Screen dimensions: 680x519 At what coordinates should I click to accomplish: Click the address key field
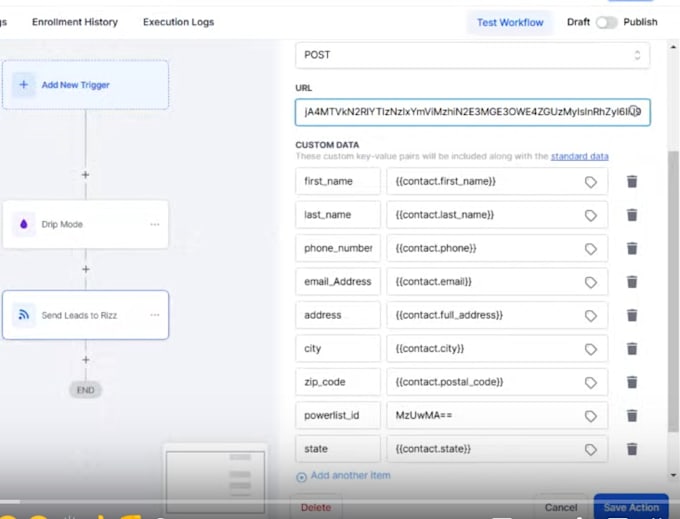pyautogui.click(x=338, y=315)
